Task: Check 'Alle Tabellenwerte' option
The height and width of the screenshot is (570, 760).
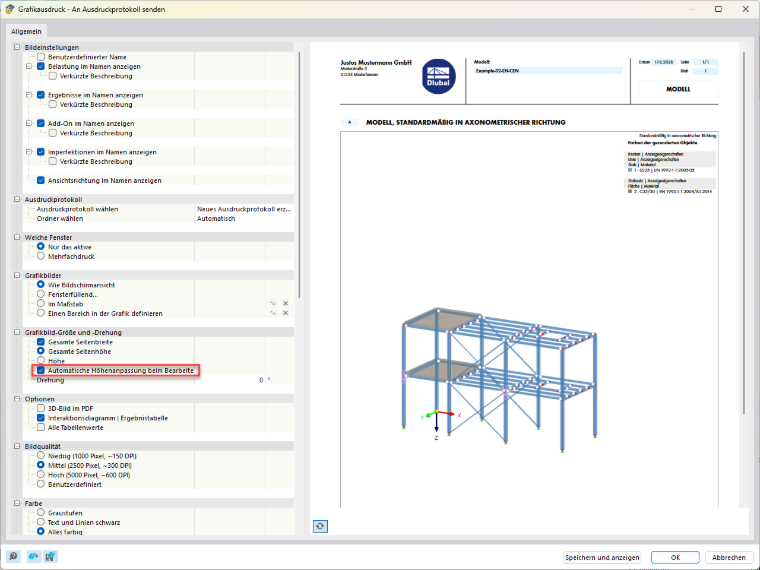Action: pyautogui.click(x=41, y=428)
